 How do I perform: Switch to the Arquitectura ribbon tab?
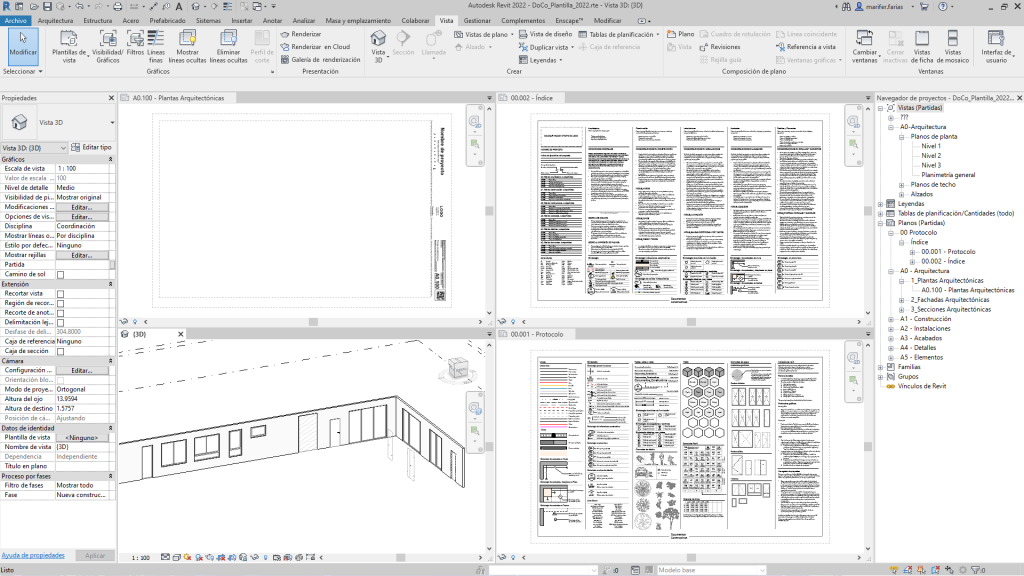(56, 19)
